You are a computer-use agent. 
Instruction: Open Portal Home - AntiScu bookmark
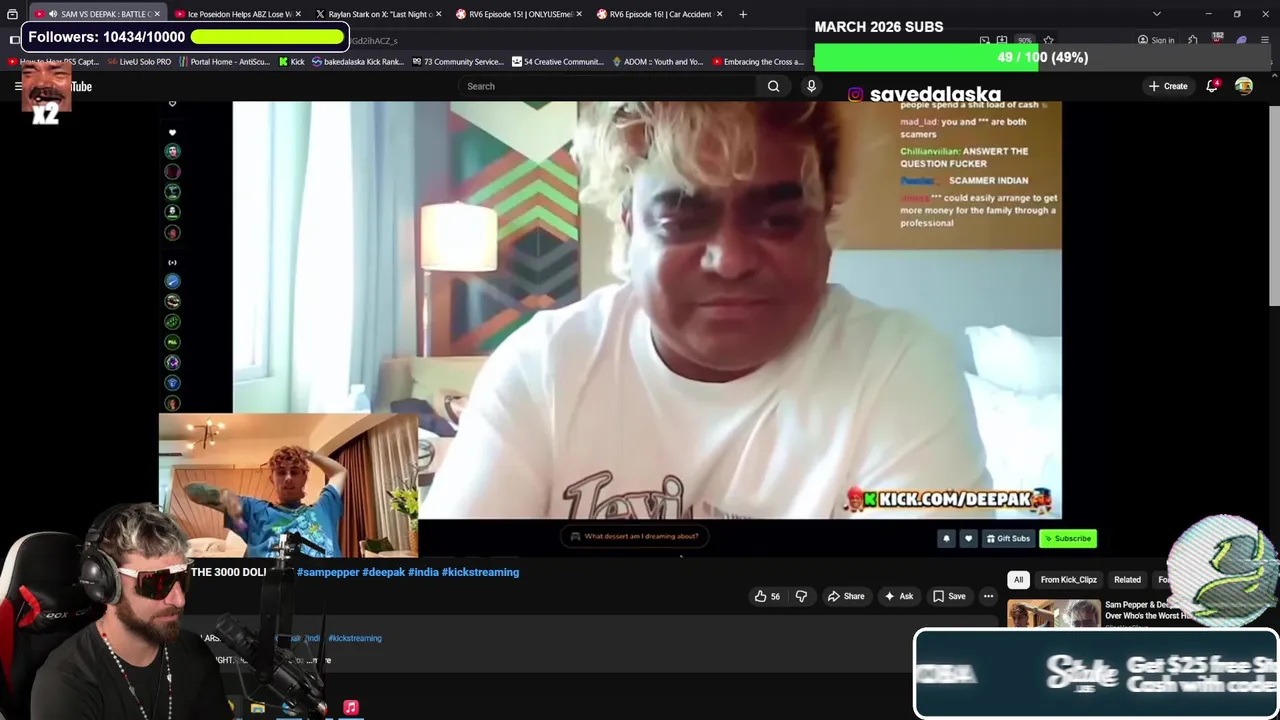tap(224, 62)
